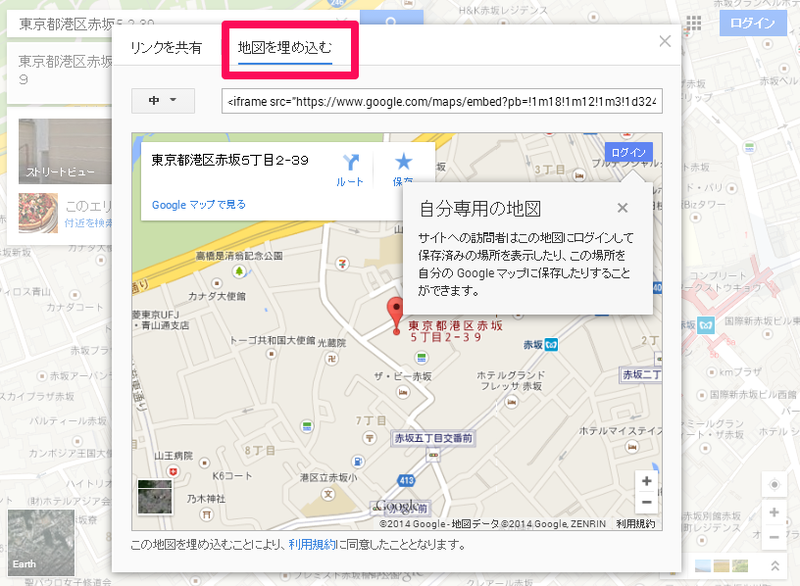This screenshot has width=800, height=586.
Task: Switch to Earth view thumbnail
Action: point(41,543)
